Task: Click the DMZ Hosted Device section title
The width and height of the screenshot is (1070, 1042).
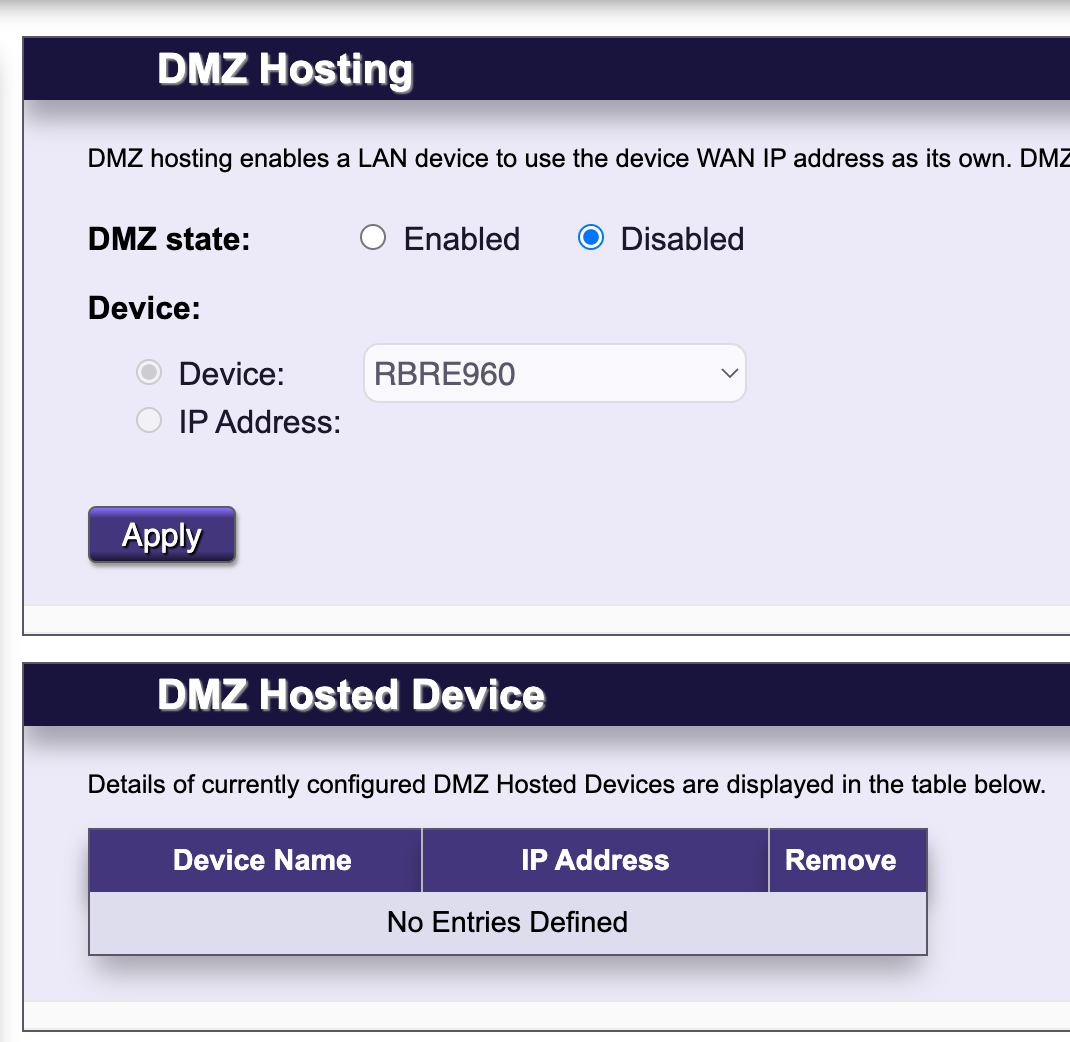Action: click(351, 695)
